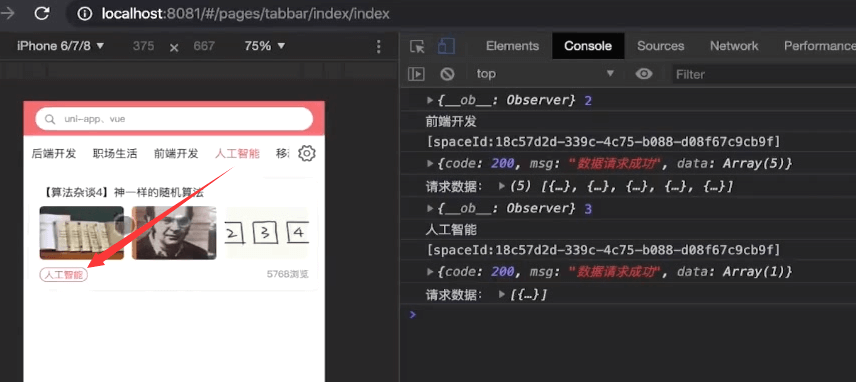
Task: Open the Network tab
Action: [x=734, y=46]
